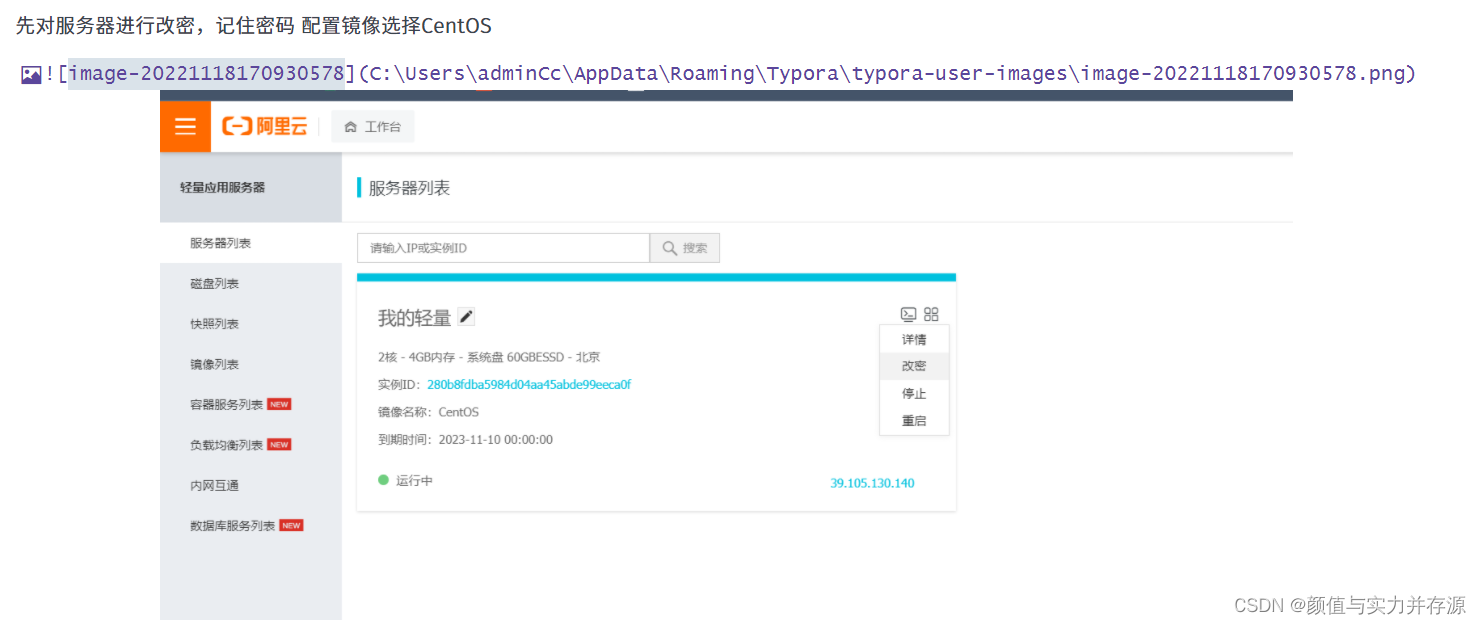
Task: Click the 运行中 running status text
Action: pyautogui.click(x=414, y=481)
